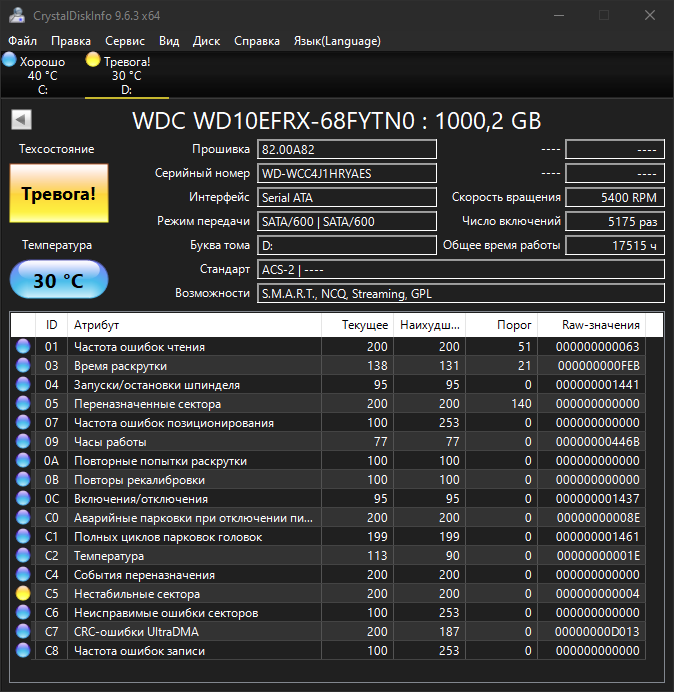Select the Переназначенные сектора row
The image size is (674, 692).
tap(328, 403)
